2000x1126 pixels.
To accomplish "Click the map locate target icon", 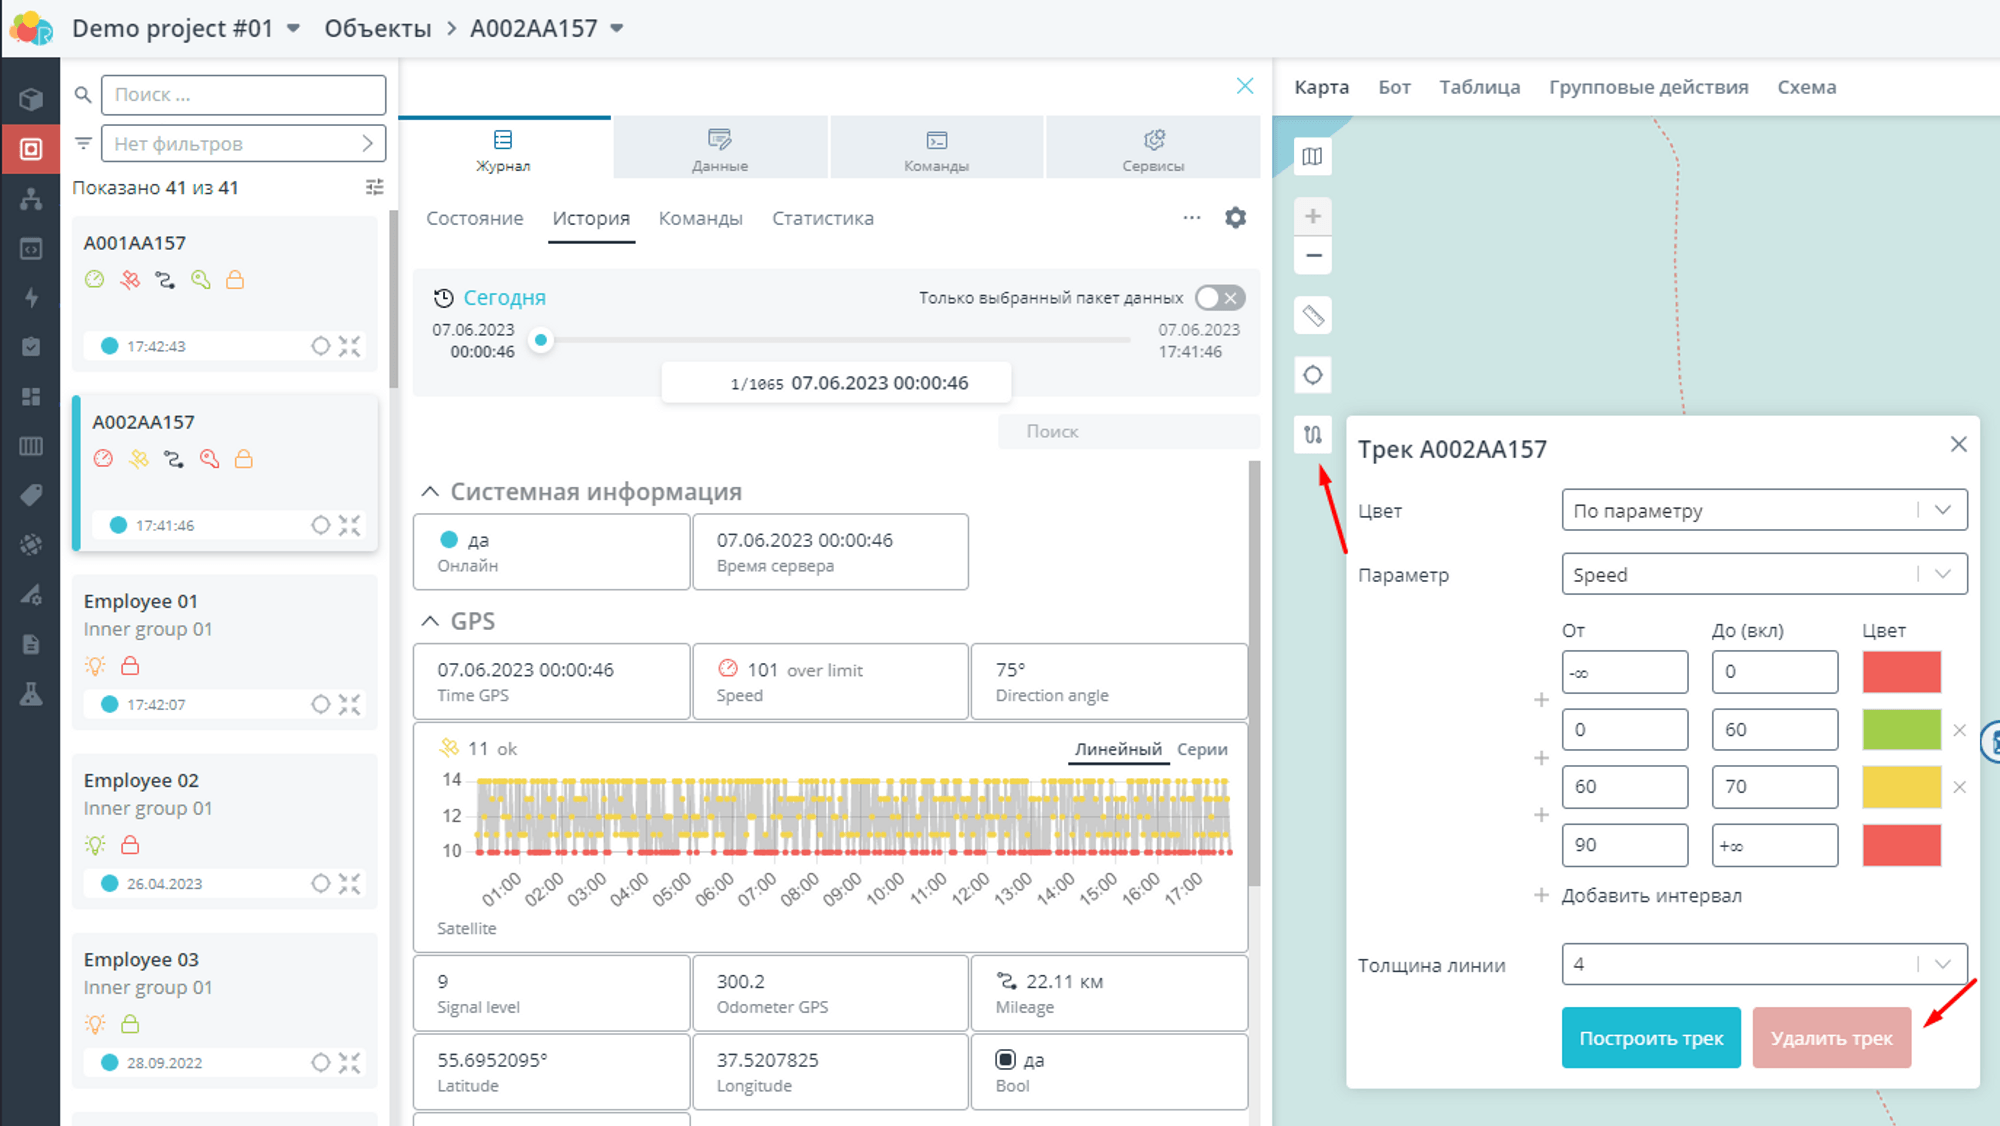I will [1313, 375].
